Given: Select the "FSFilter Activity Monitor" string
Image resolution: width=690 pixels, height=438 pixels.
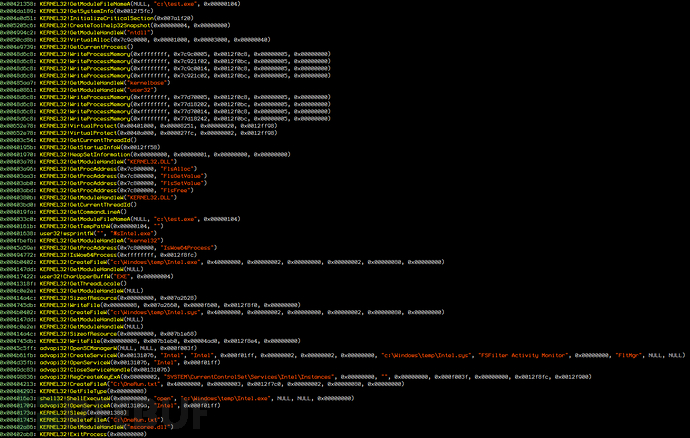Looking at the screenshot, I should (523, 355).
